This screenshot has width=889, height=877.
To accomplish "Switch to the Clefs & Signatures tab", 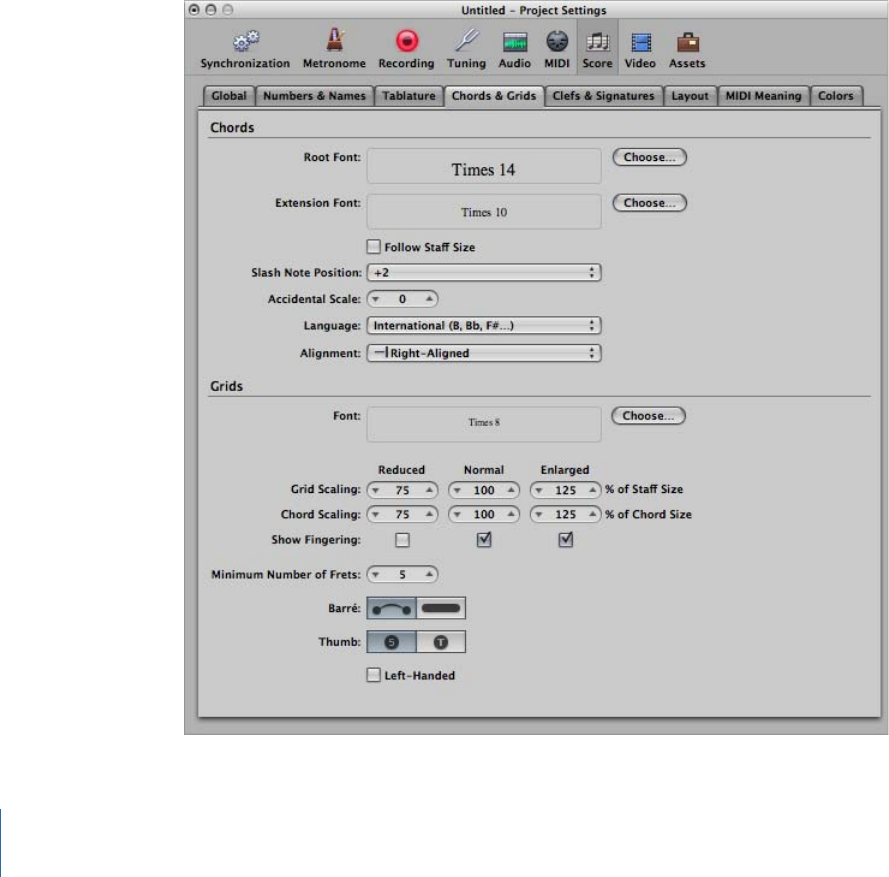I will click(x=603, y=96).
